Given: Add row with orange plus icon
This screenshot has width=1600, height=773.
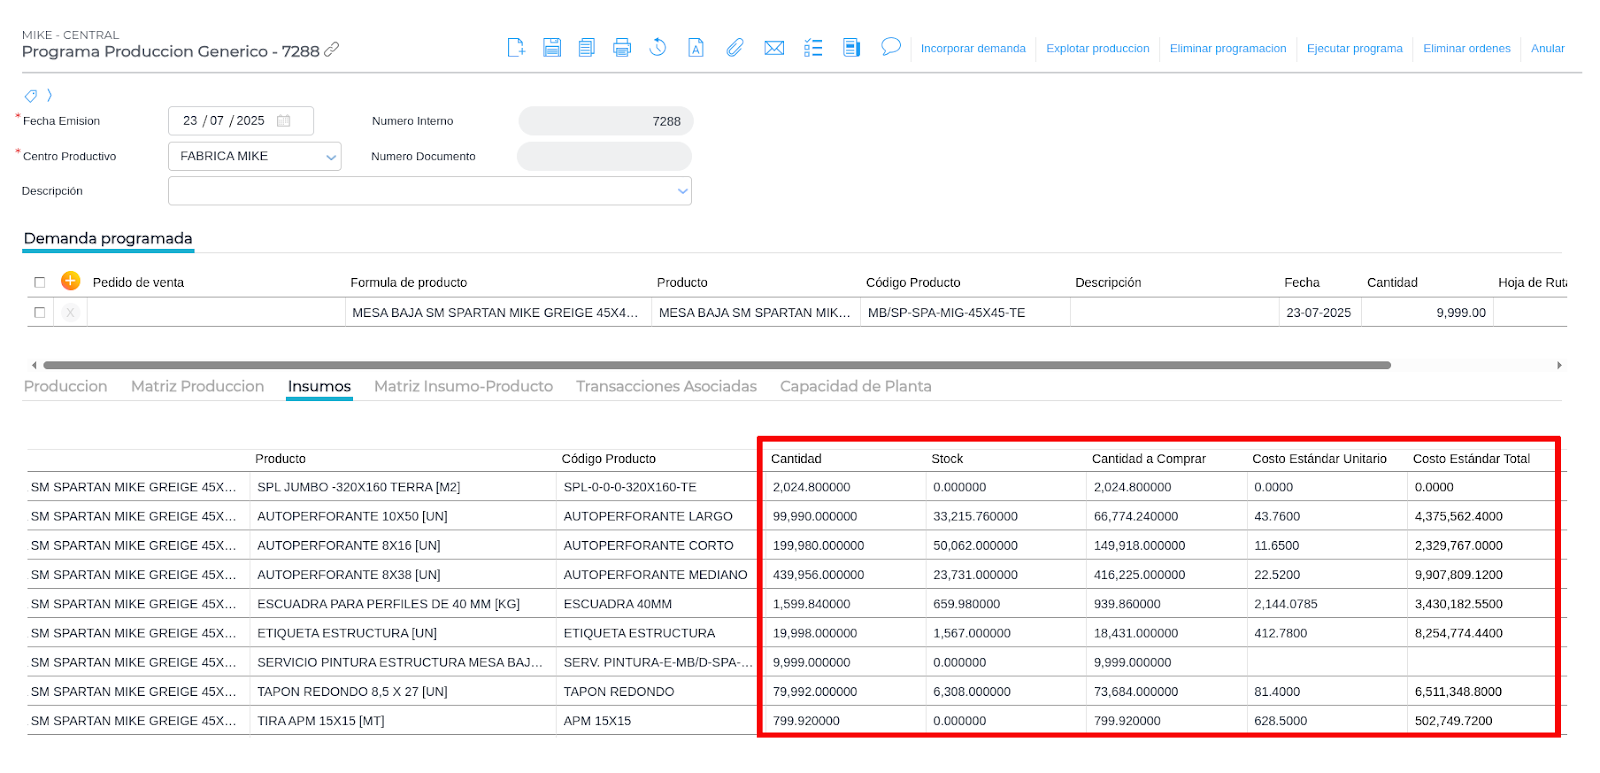Looking at the screenshot, I should pyautogui.click(x=70, y=281).
